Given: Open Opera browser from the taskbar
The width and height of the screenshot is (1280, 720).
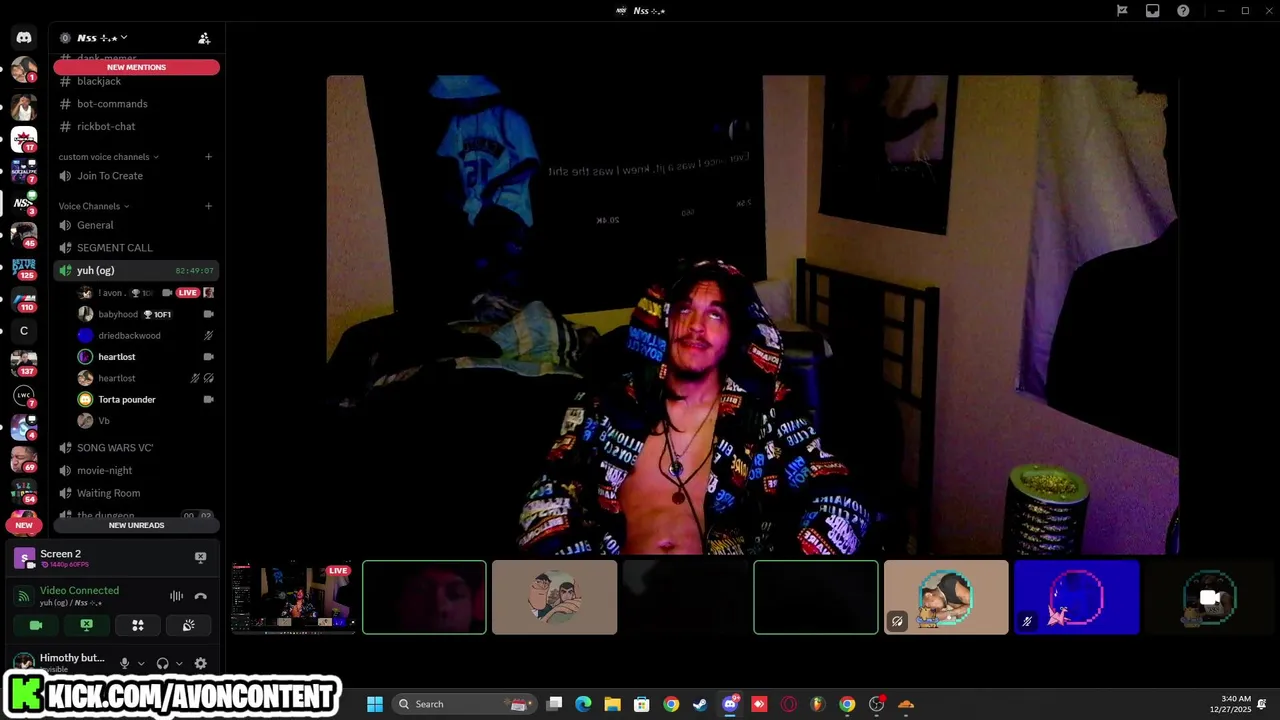Looking at the screenshot, I should [x=788, y=704].
